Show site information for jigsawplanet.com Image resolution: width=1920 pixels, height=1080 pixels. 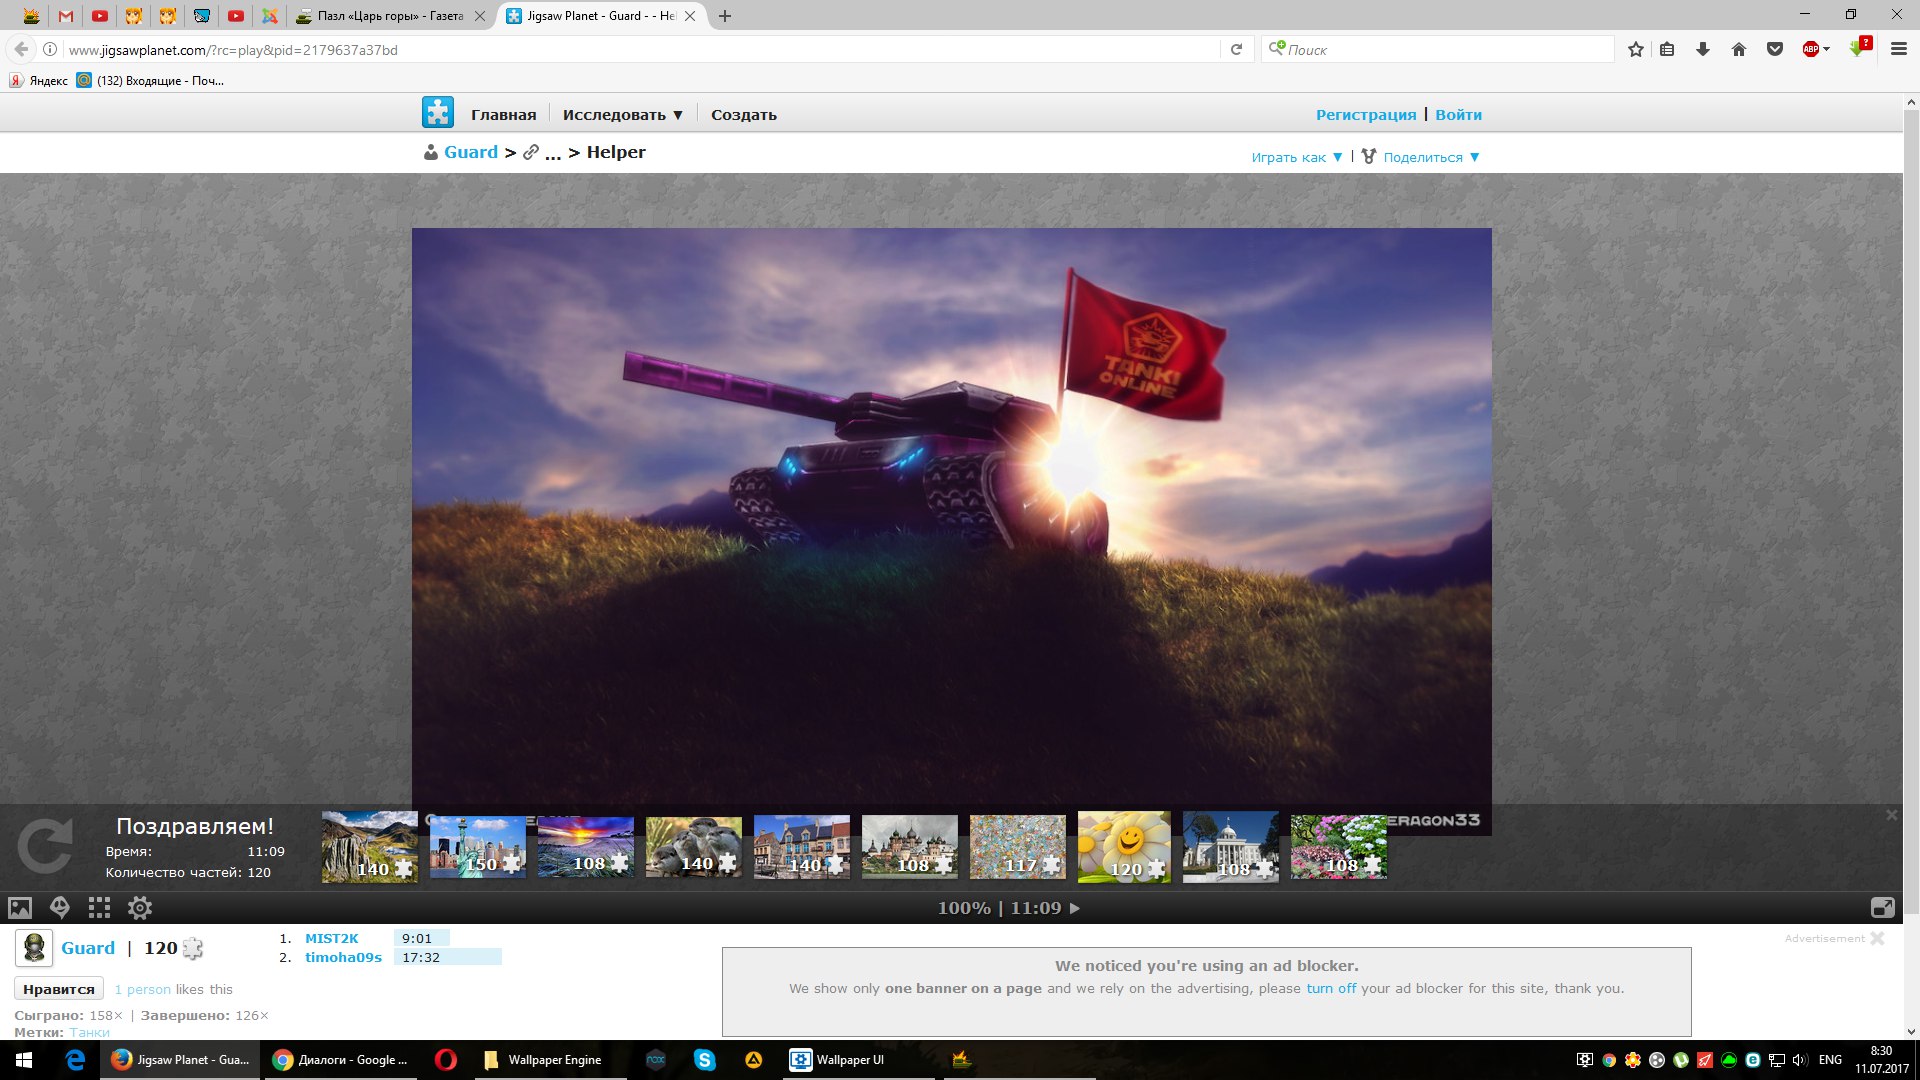click(x=50, y=49)
